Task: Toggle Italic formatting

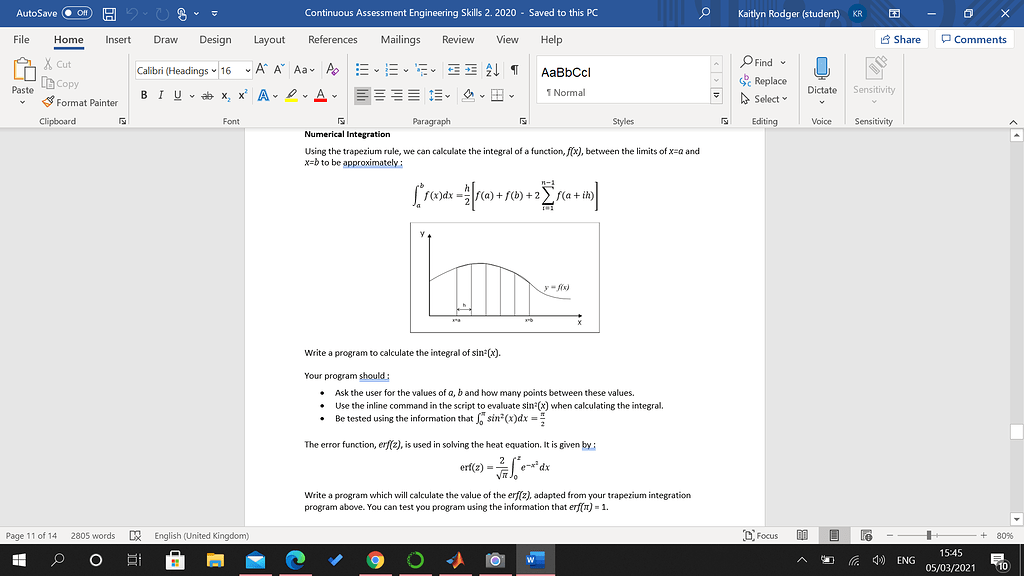Action: tap(161, 95)
